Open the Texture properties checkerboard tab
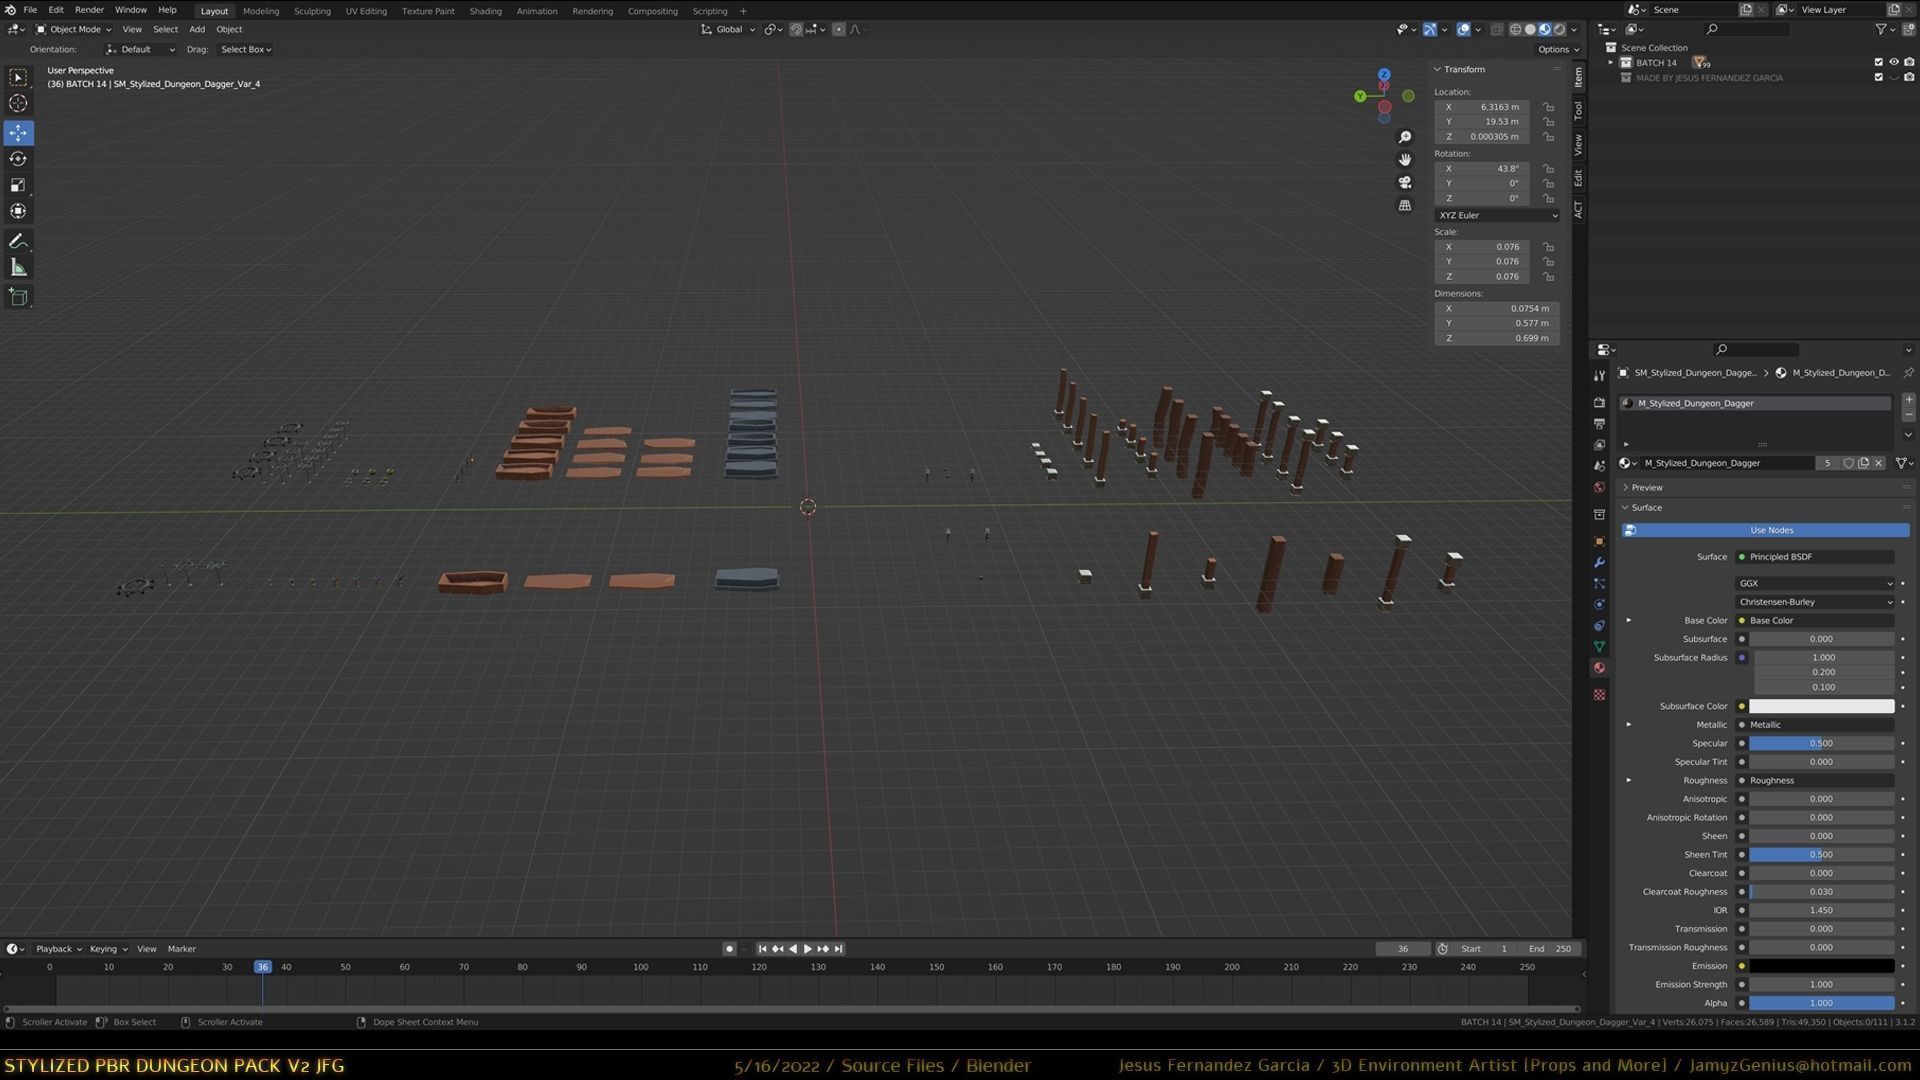Screen dimensions: 1920x1080 point(1599,694)
